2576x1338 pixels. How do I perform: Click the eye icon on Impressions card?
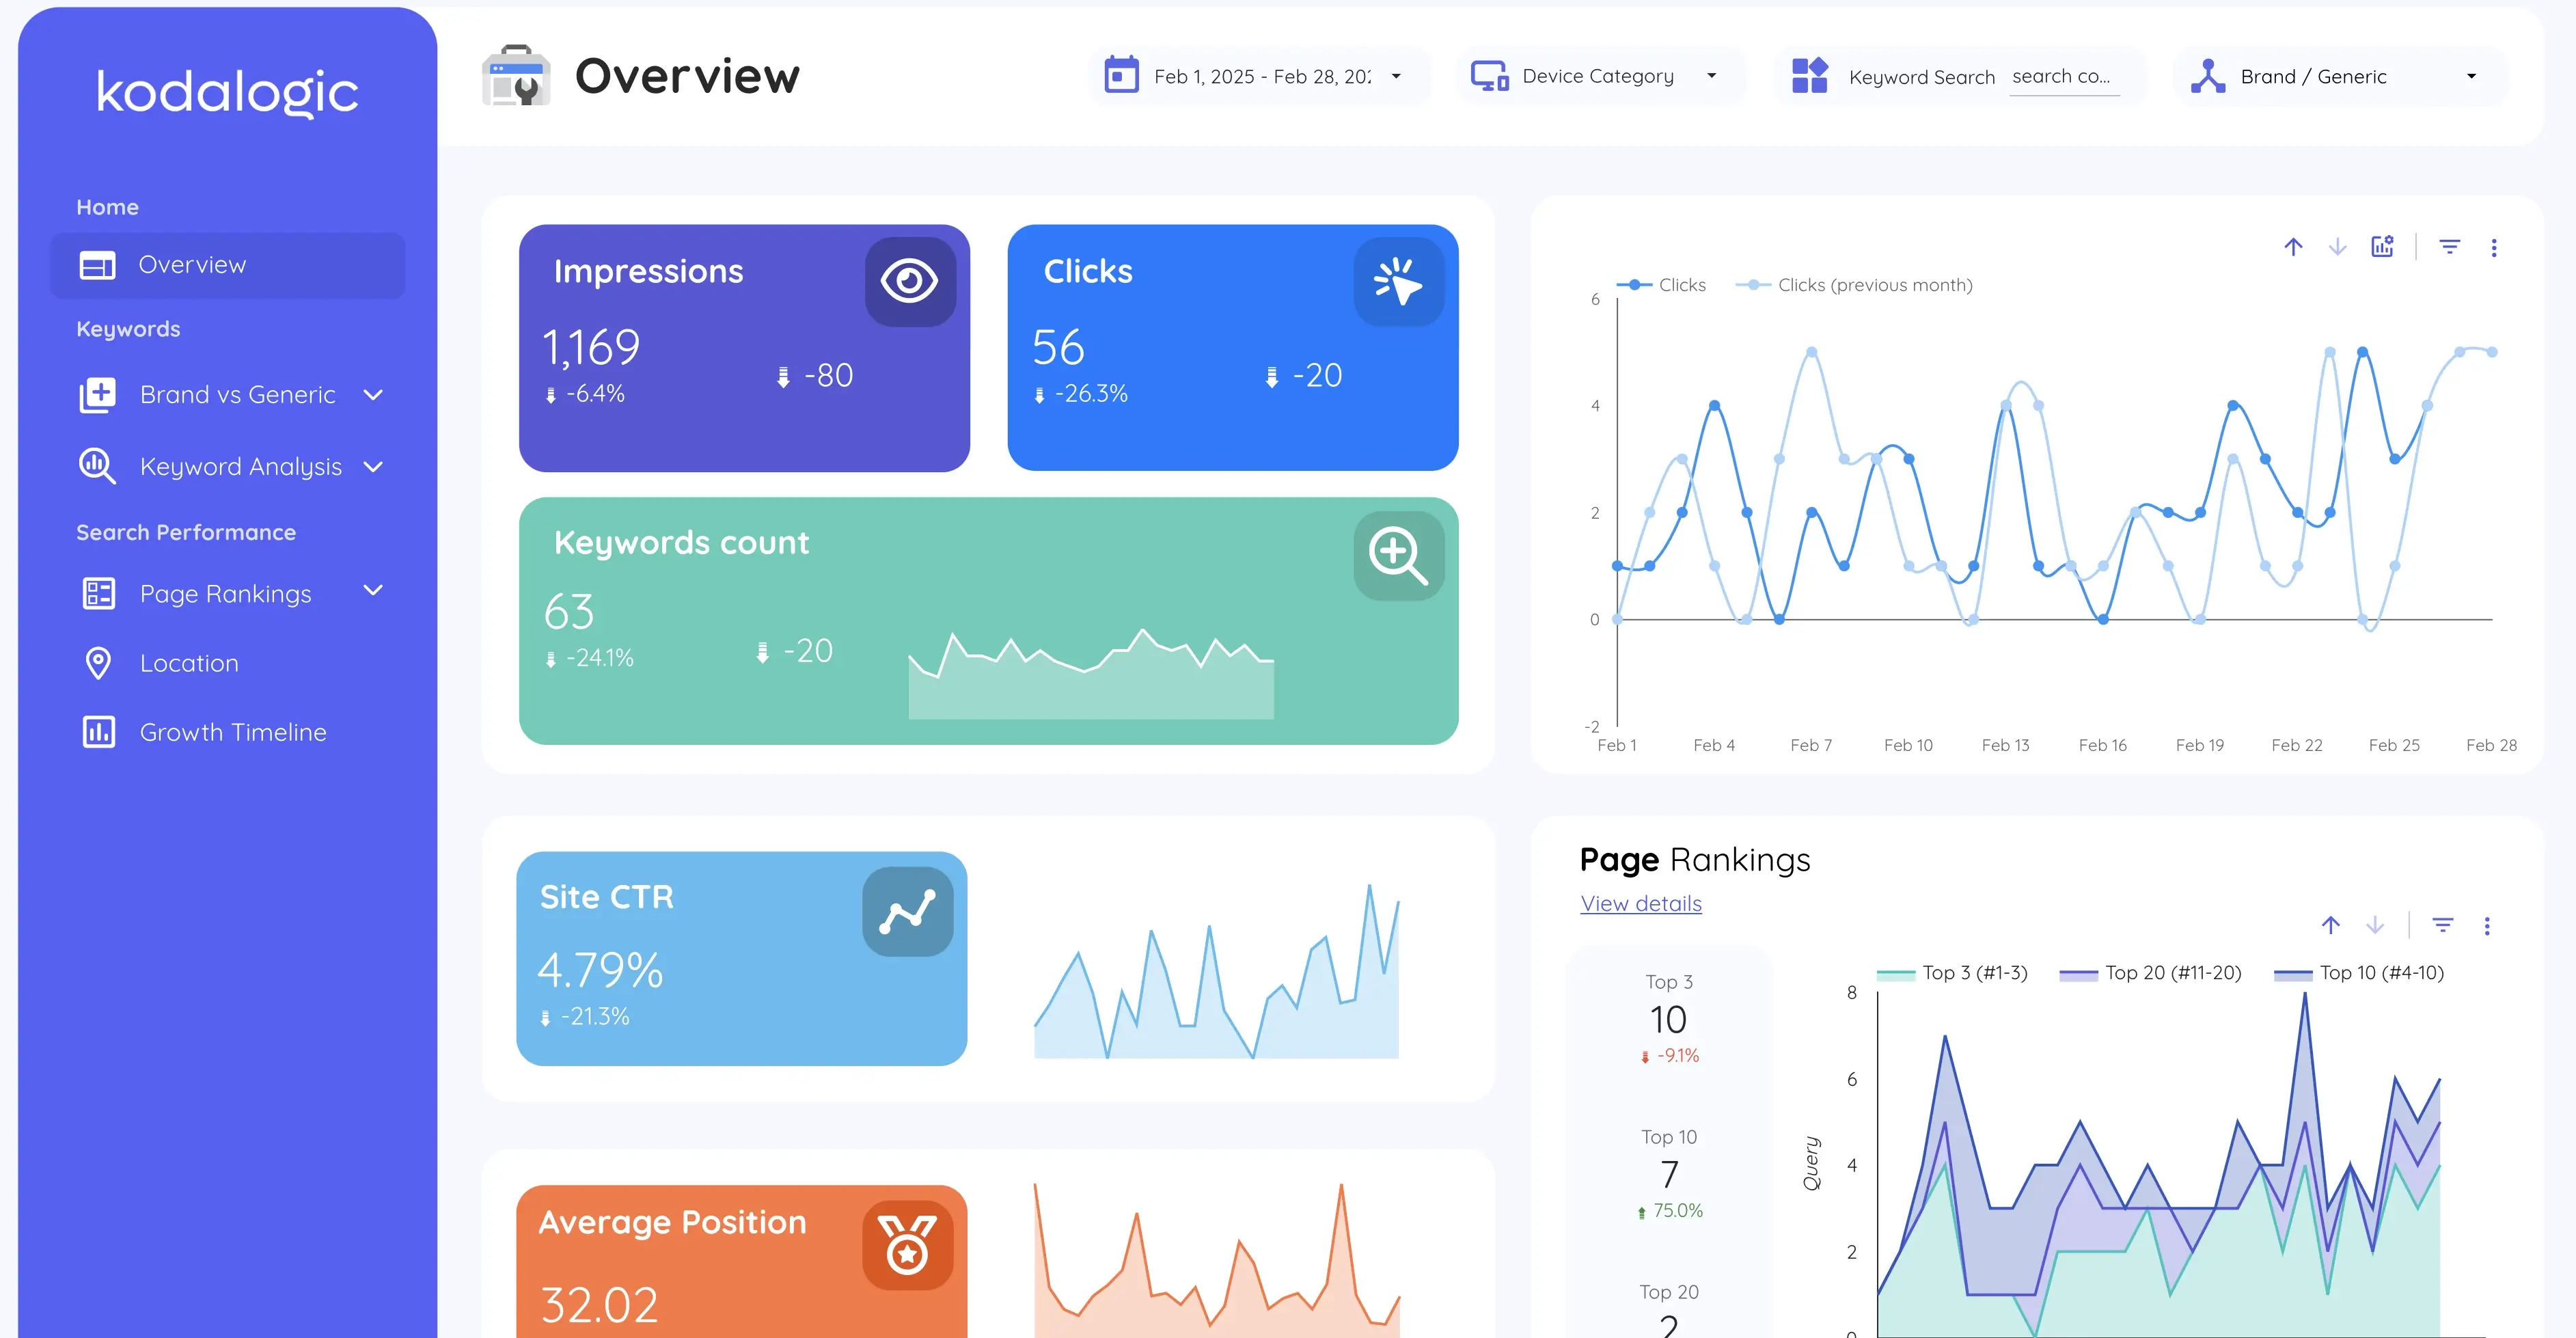[909, 281]
